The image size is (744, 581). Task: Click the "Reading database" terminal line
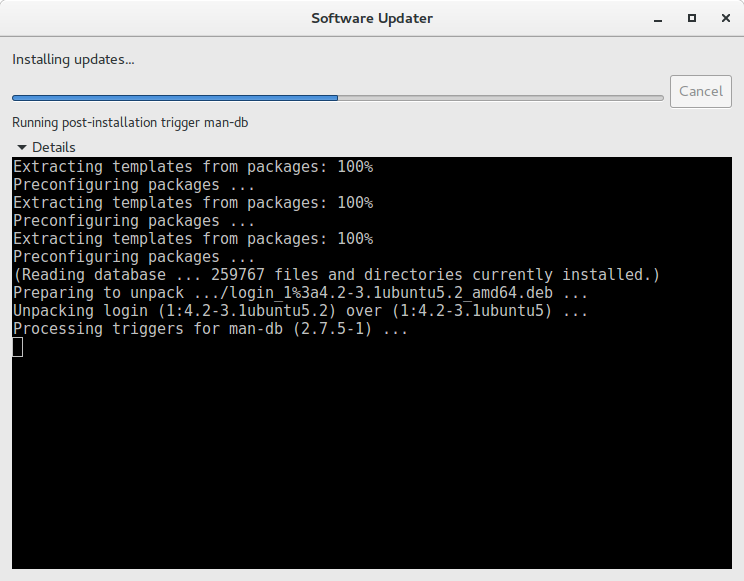(336, 274)
